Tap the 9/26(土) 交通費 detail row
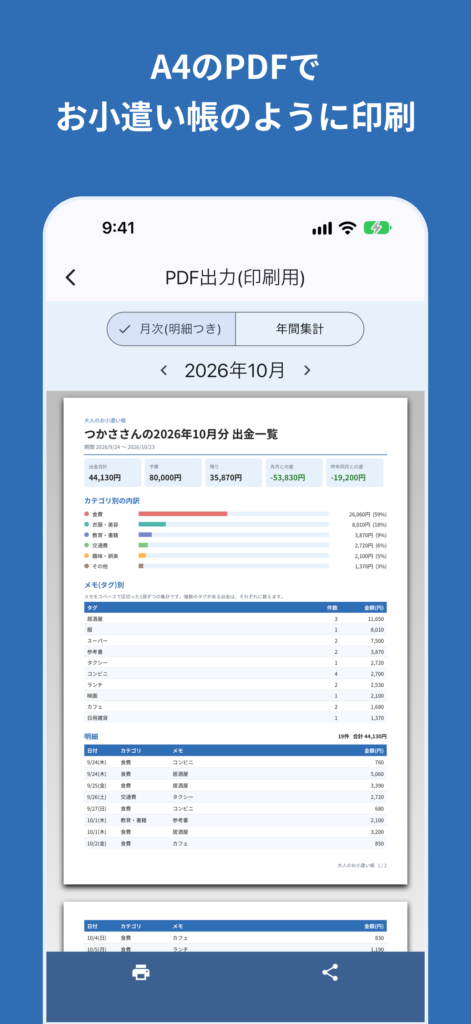The width and height of the screenshot is (471, 1024). coord(235,797)
